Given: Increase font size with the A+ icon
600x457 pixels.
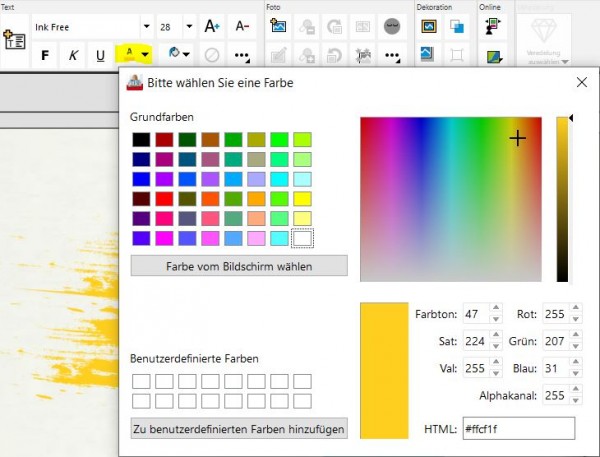Looking at the screenshot, I should [x=211, y=26].
